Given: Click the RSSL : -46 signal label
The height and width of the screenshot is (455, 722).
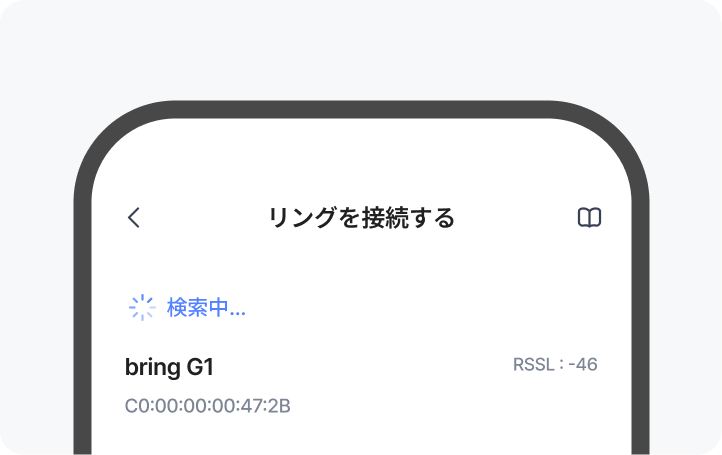Looking at the screenshot, I should point(555,365).
